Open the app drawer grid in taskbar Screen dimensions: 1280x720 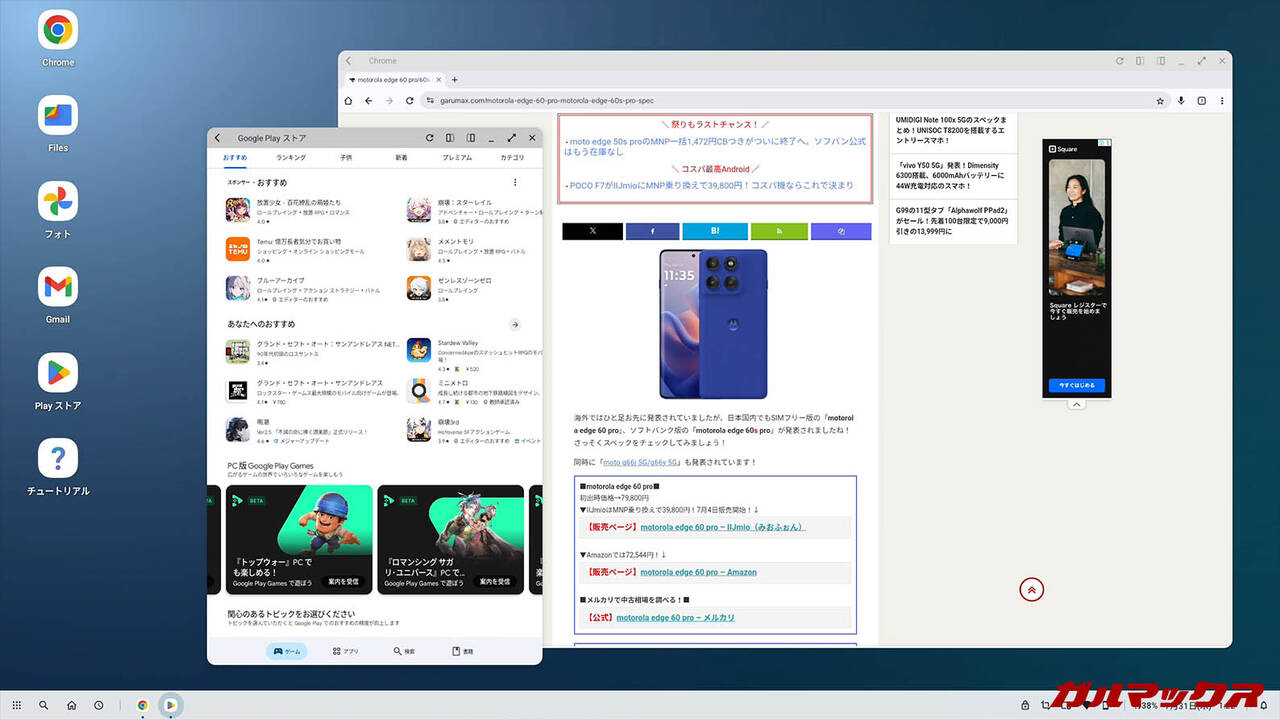16,705
